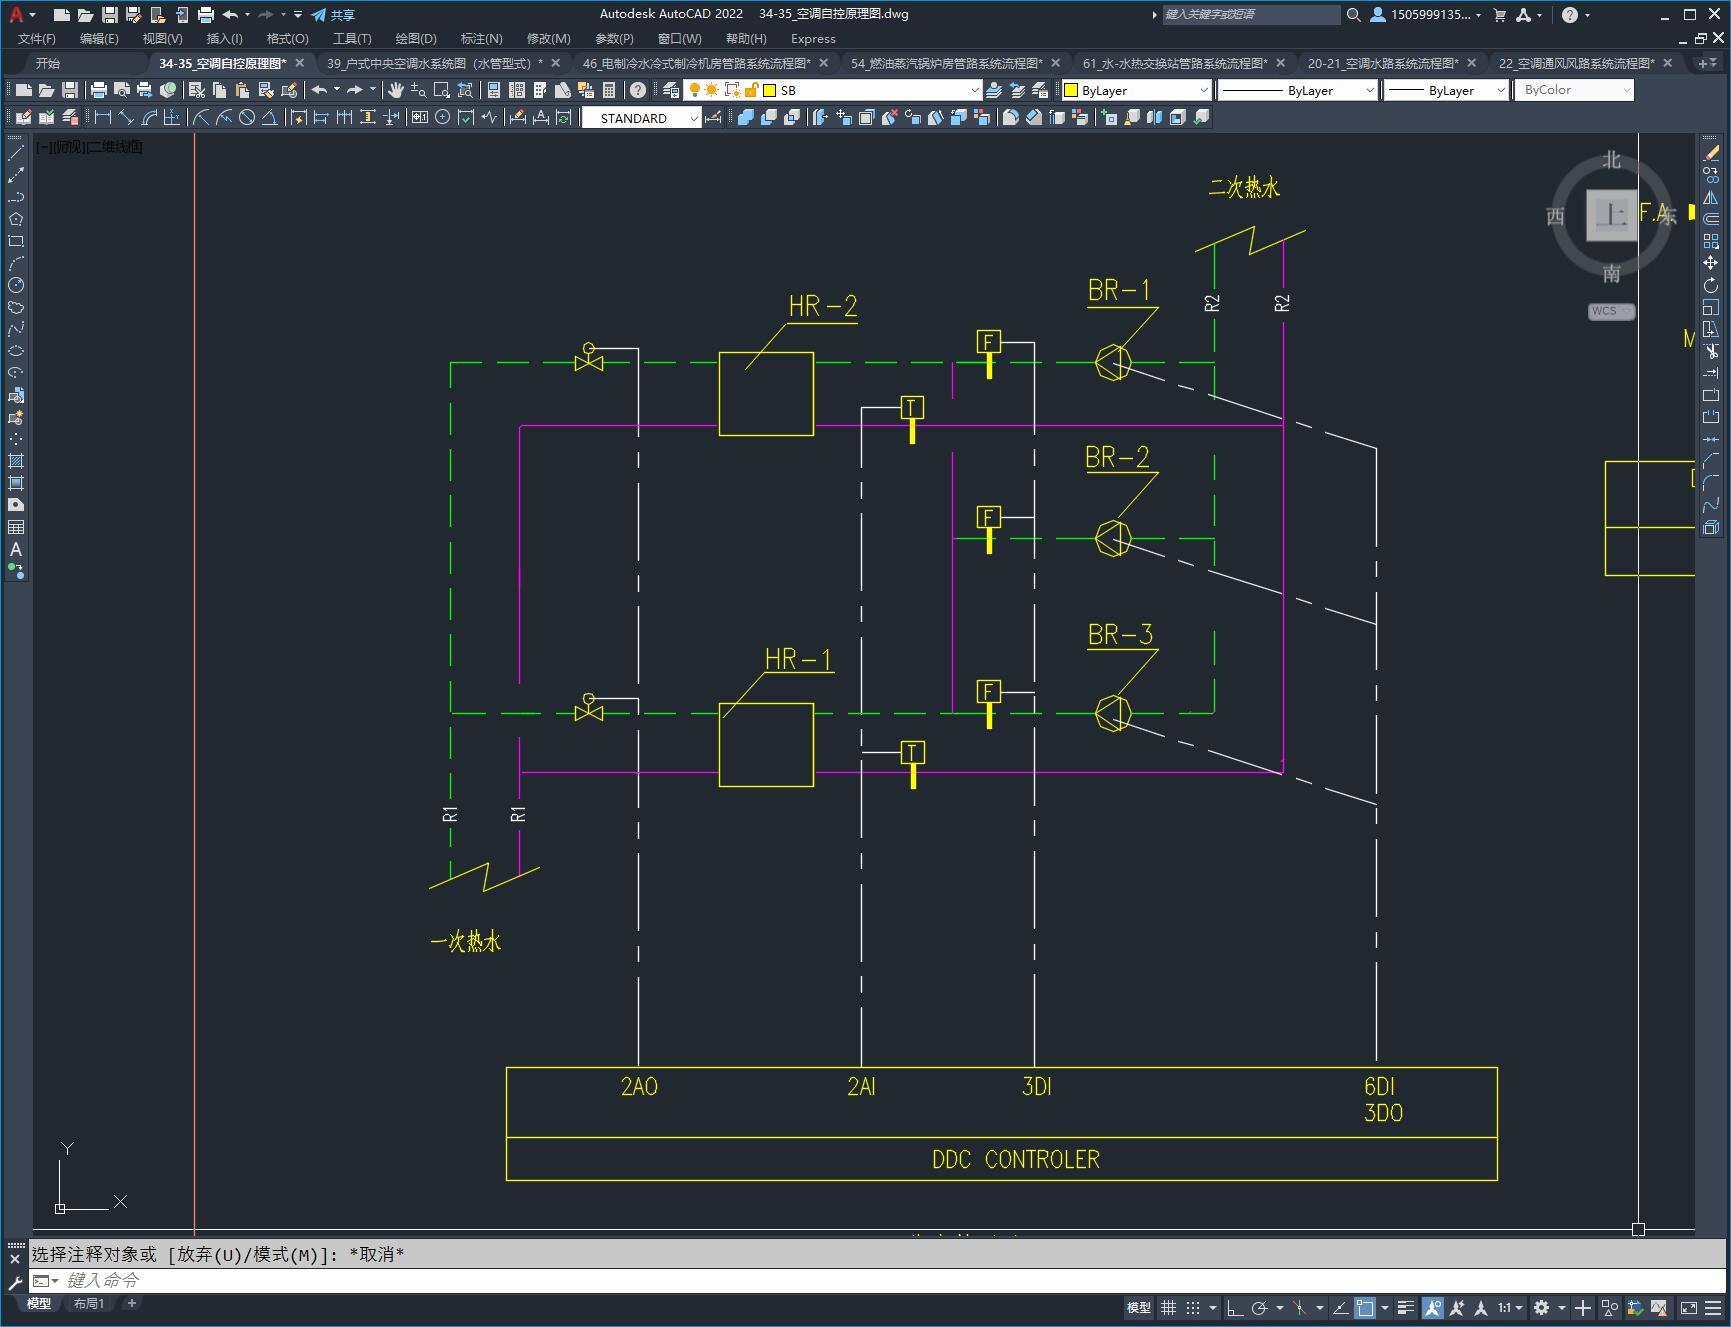Select the Multiline Text A tool

[16, 549]
